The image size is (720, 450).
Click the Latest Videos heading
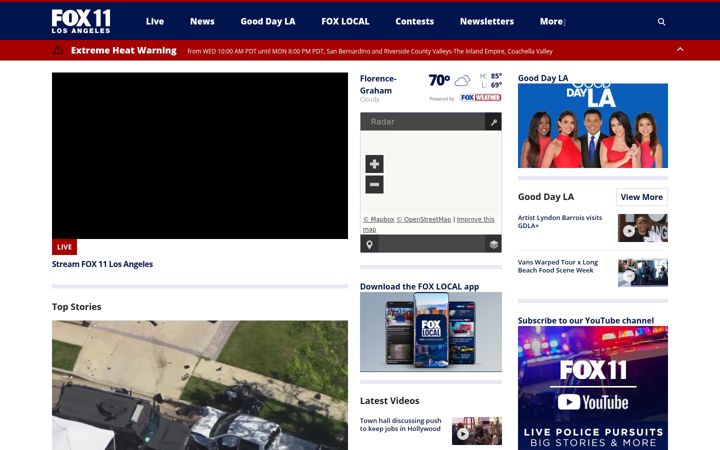[x=389, y=401]
